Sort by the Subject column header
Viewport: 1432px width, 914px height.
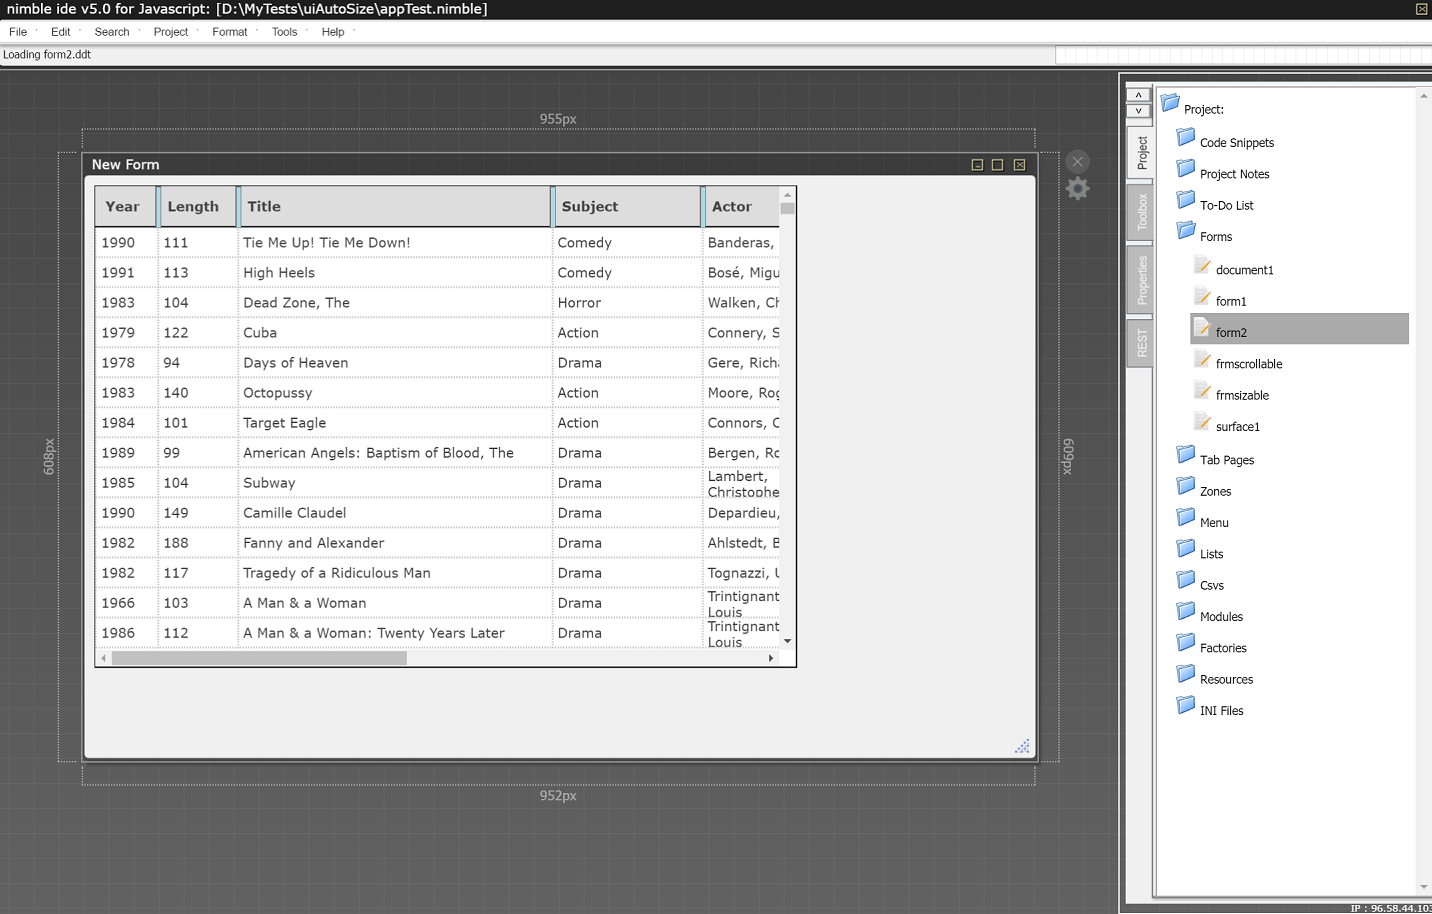tap(627, 207)
